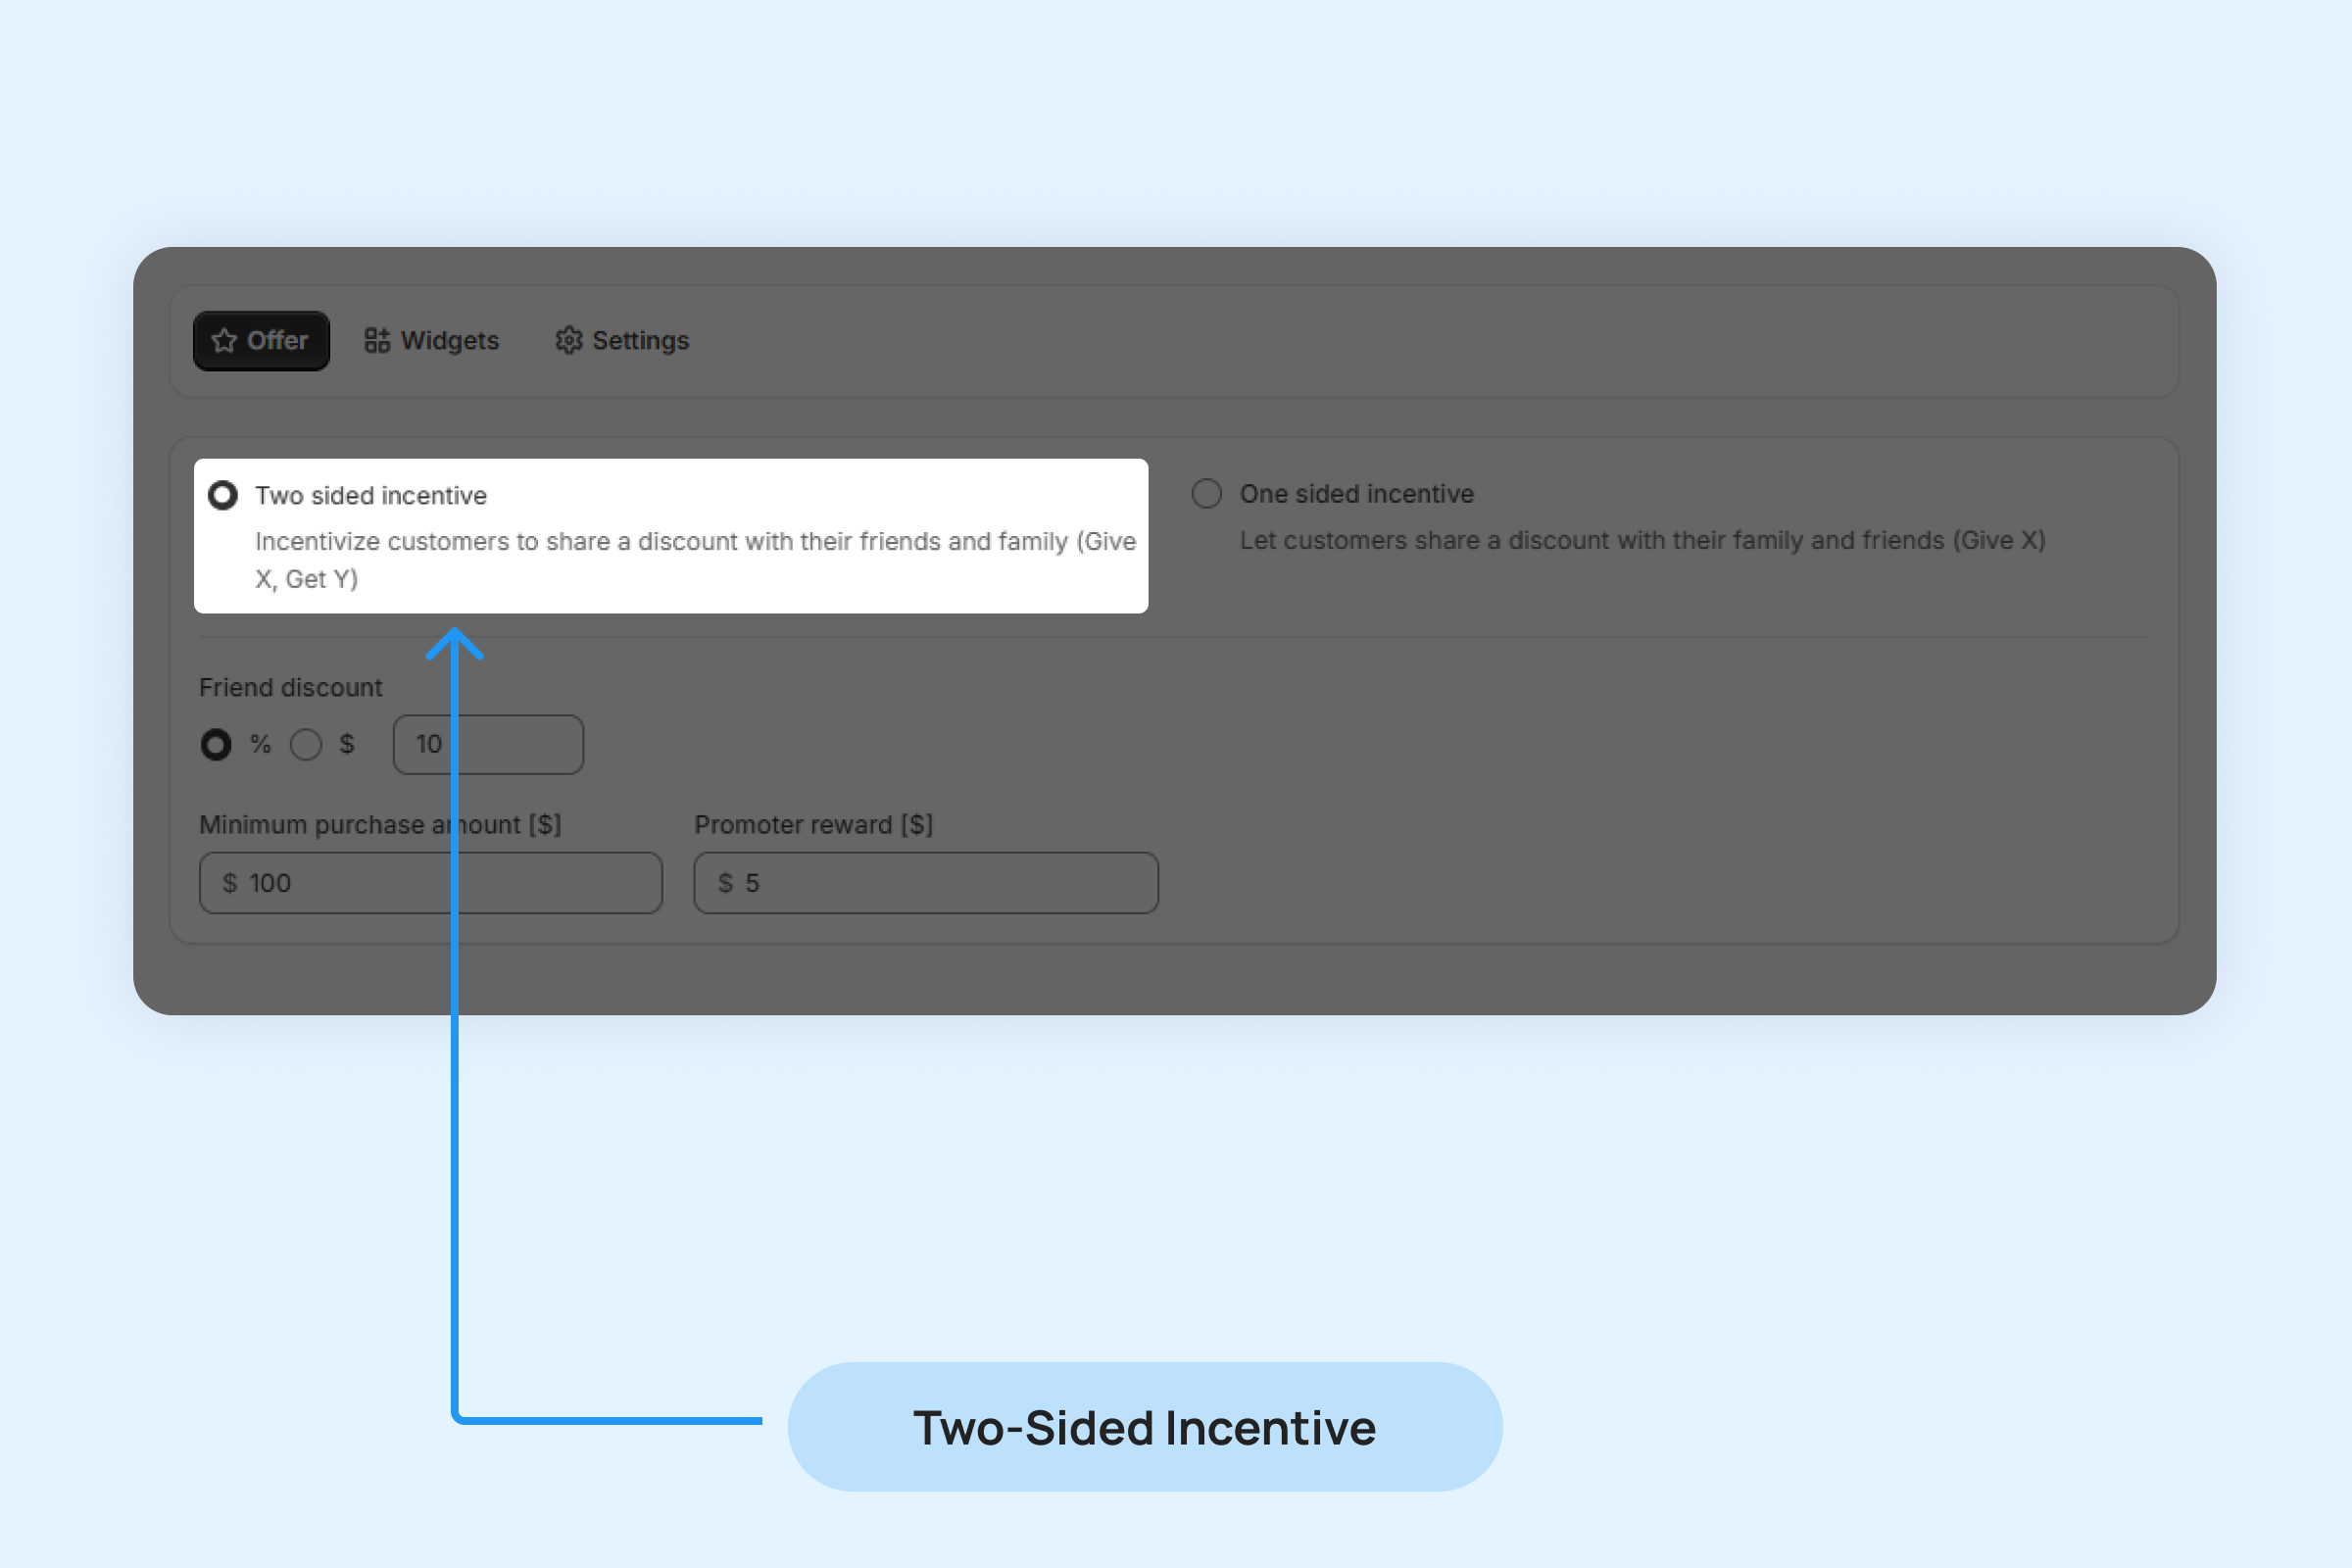Open the Offer tab label

[x=277, y=341]
